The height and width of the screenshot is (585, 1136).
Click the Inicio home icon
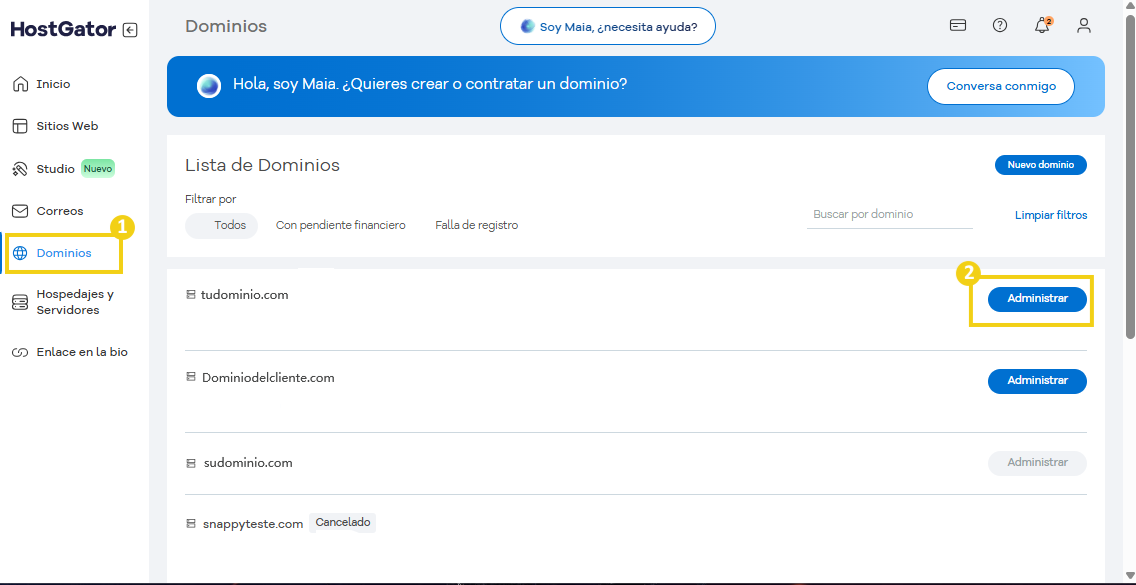coord(20,84)
